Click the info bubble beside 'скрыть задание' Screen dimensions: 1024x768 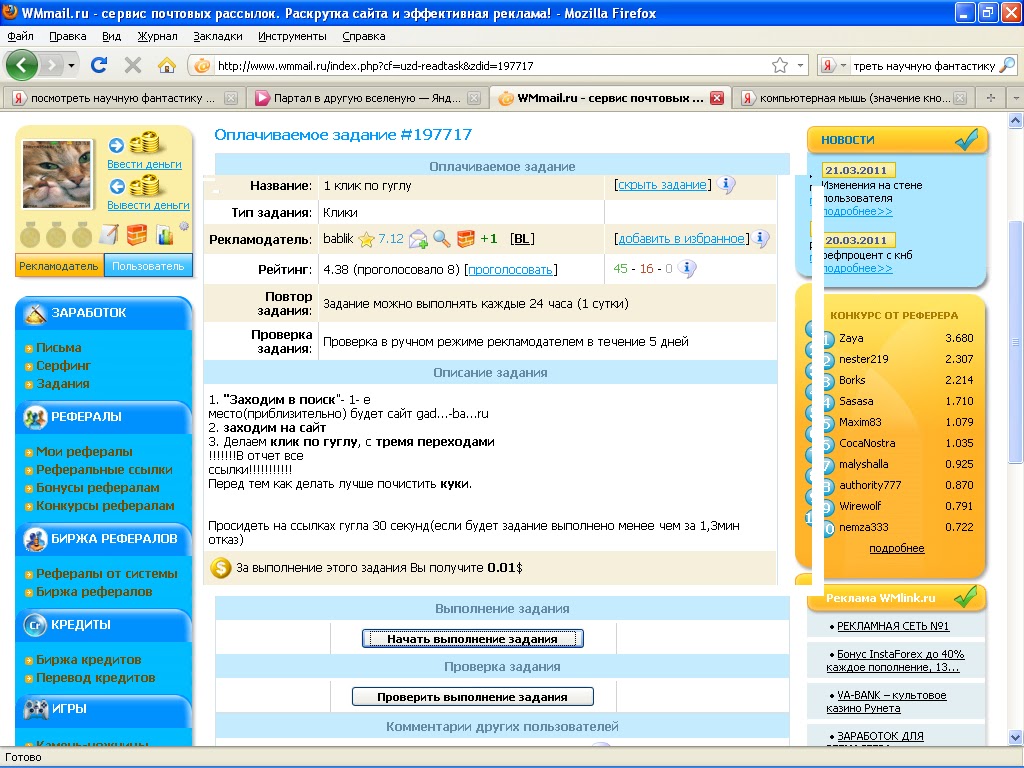coord(726,185)
